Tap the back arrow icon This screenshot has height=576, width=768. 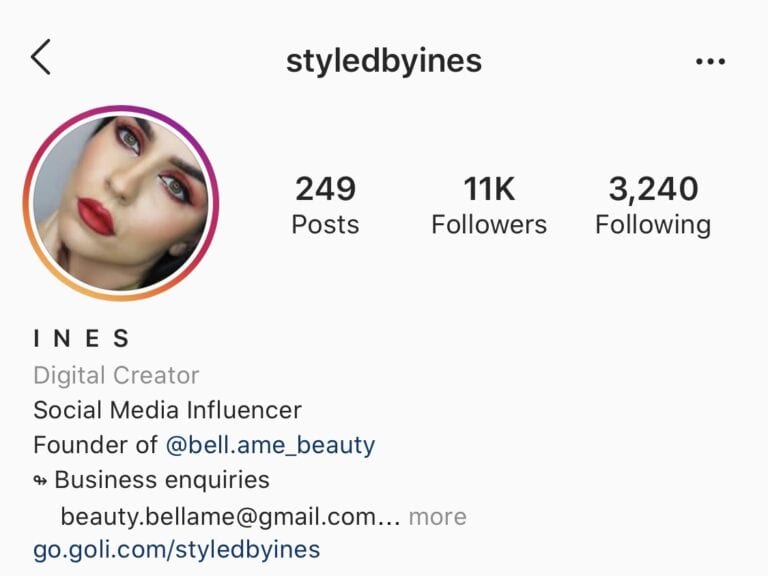(41, 57)
